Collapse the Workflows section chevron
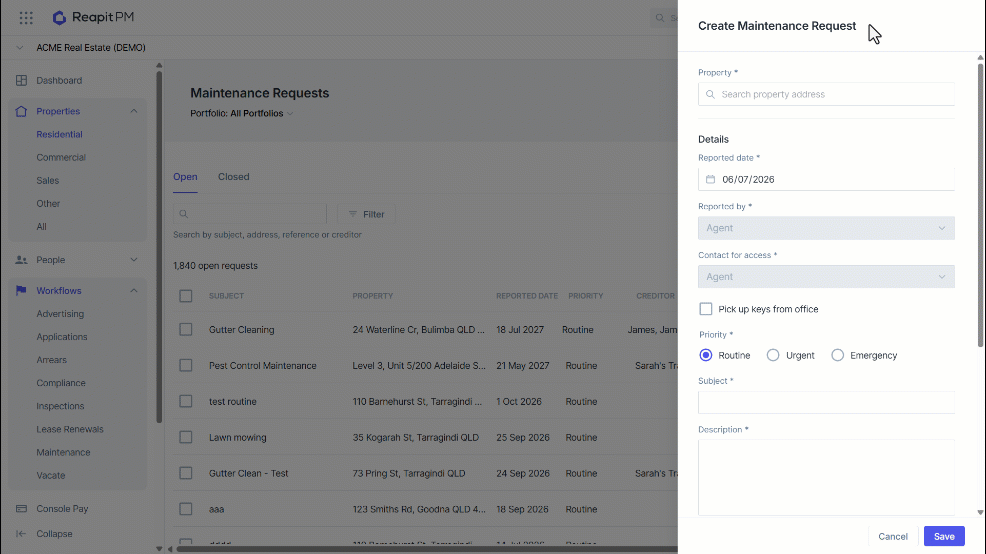Viewport: 986px width, 554px height. click(x=134, y=291)
